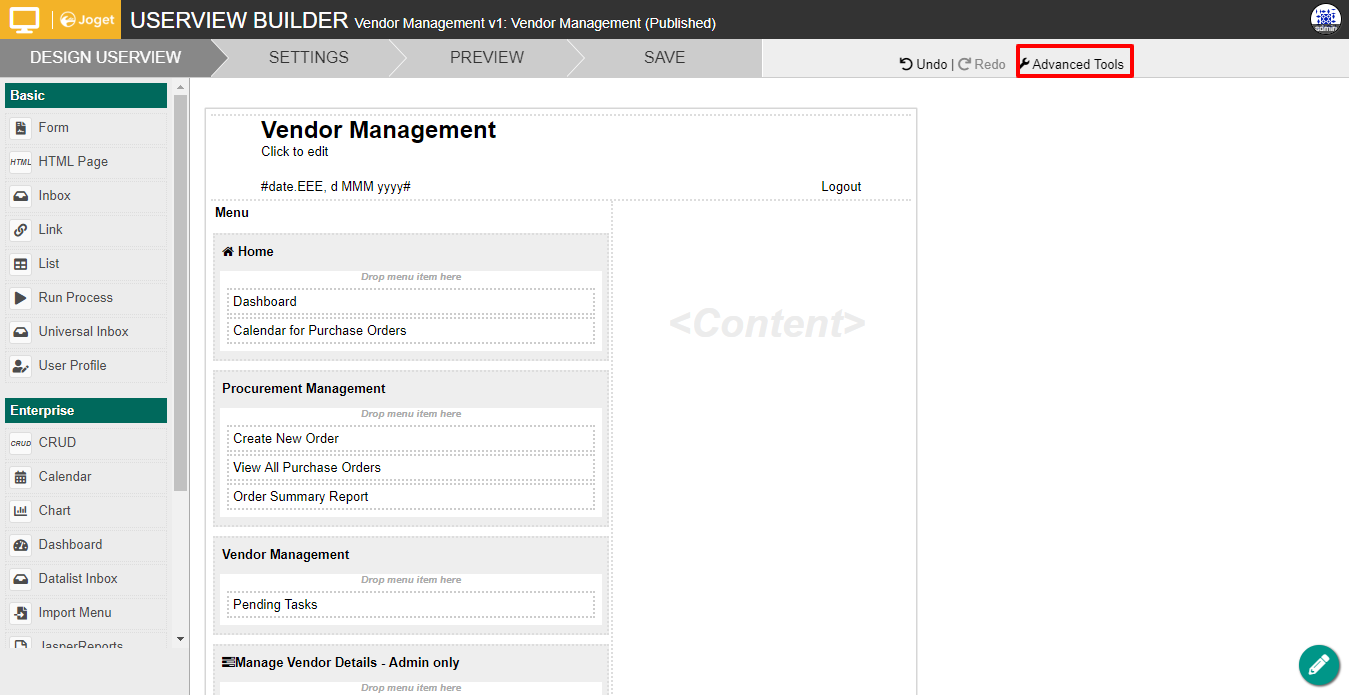This screenshot has height=695, width=1349.
Task: Switch to the Settings step
Action: (308, 58)
